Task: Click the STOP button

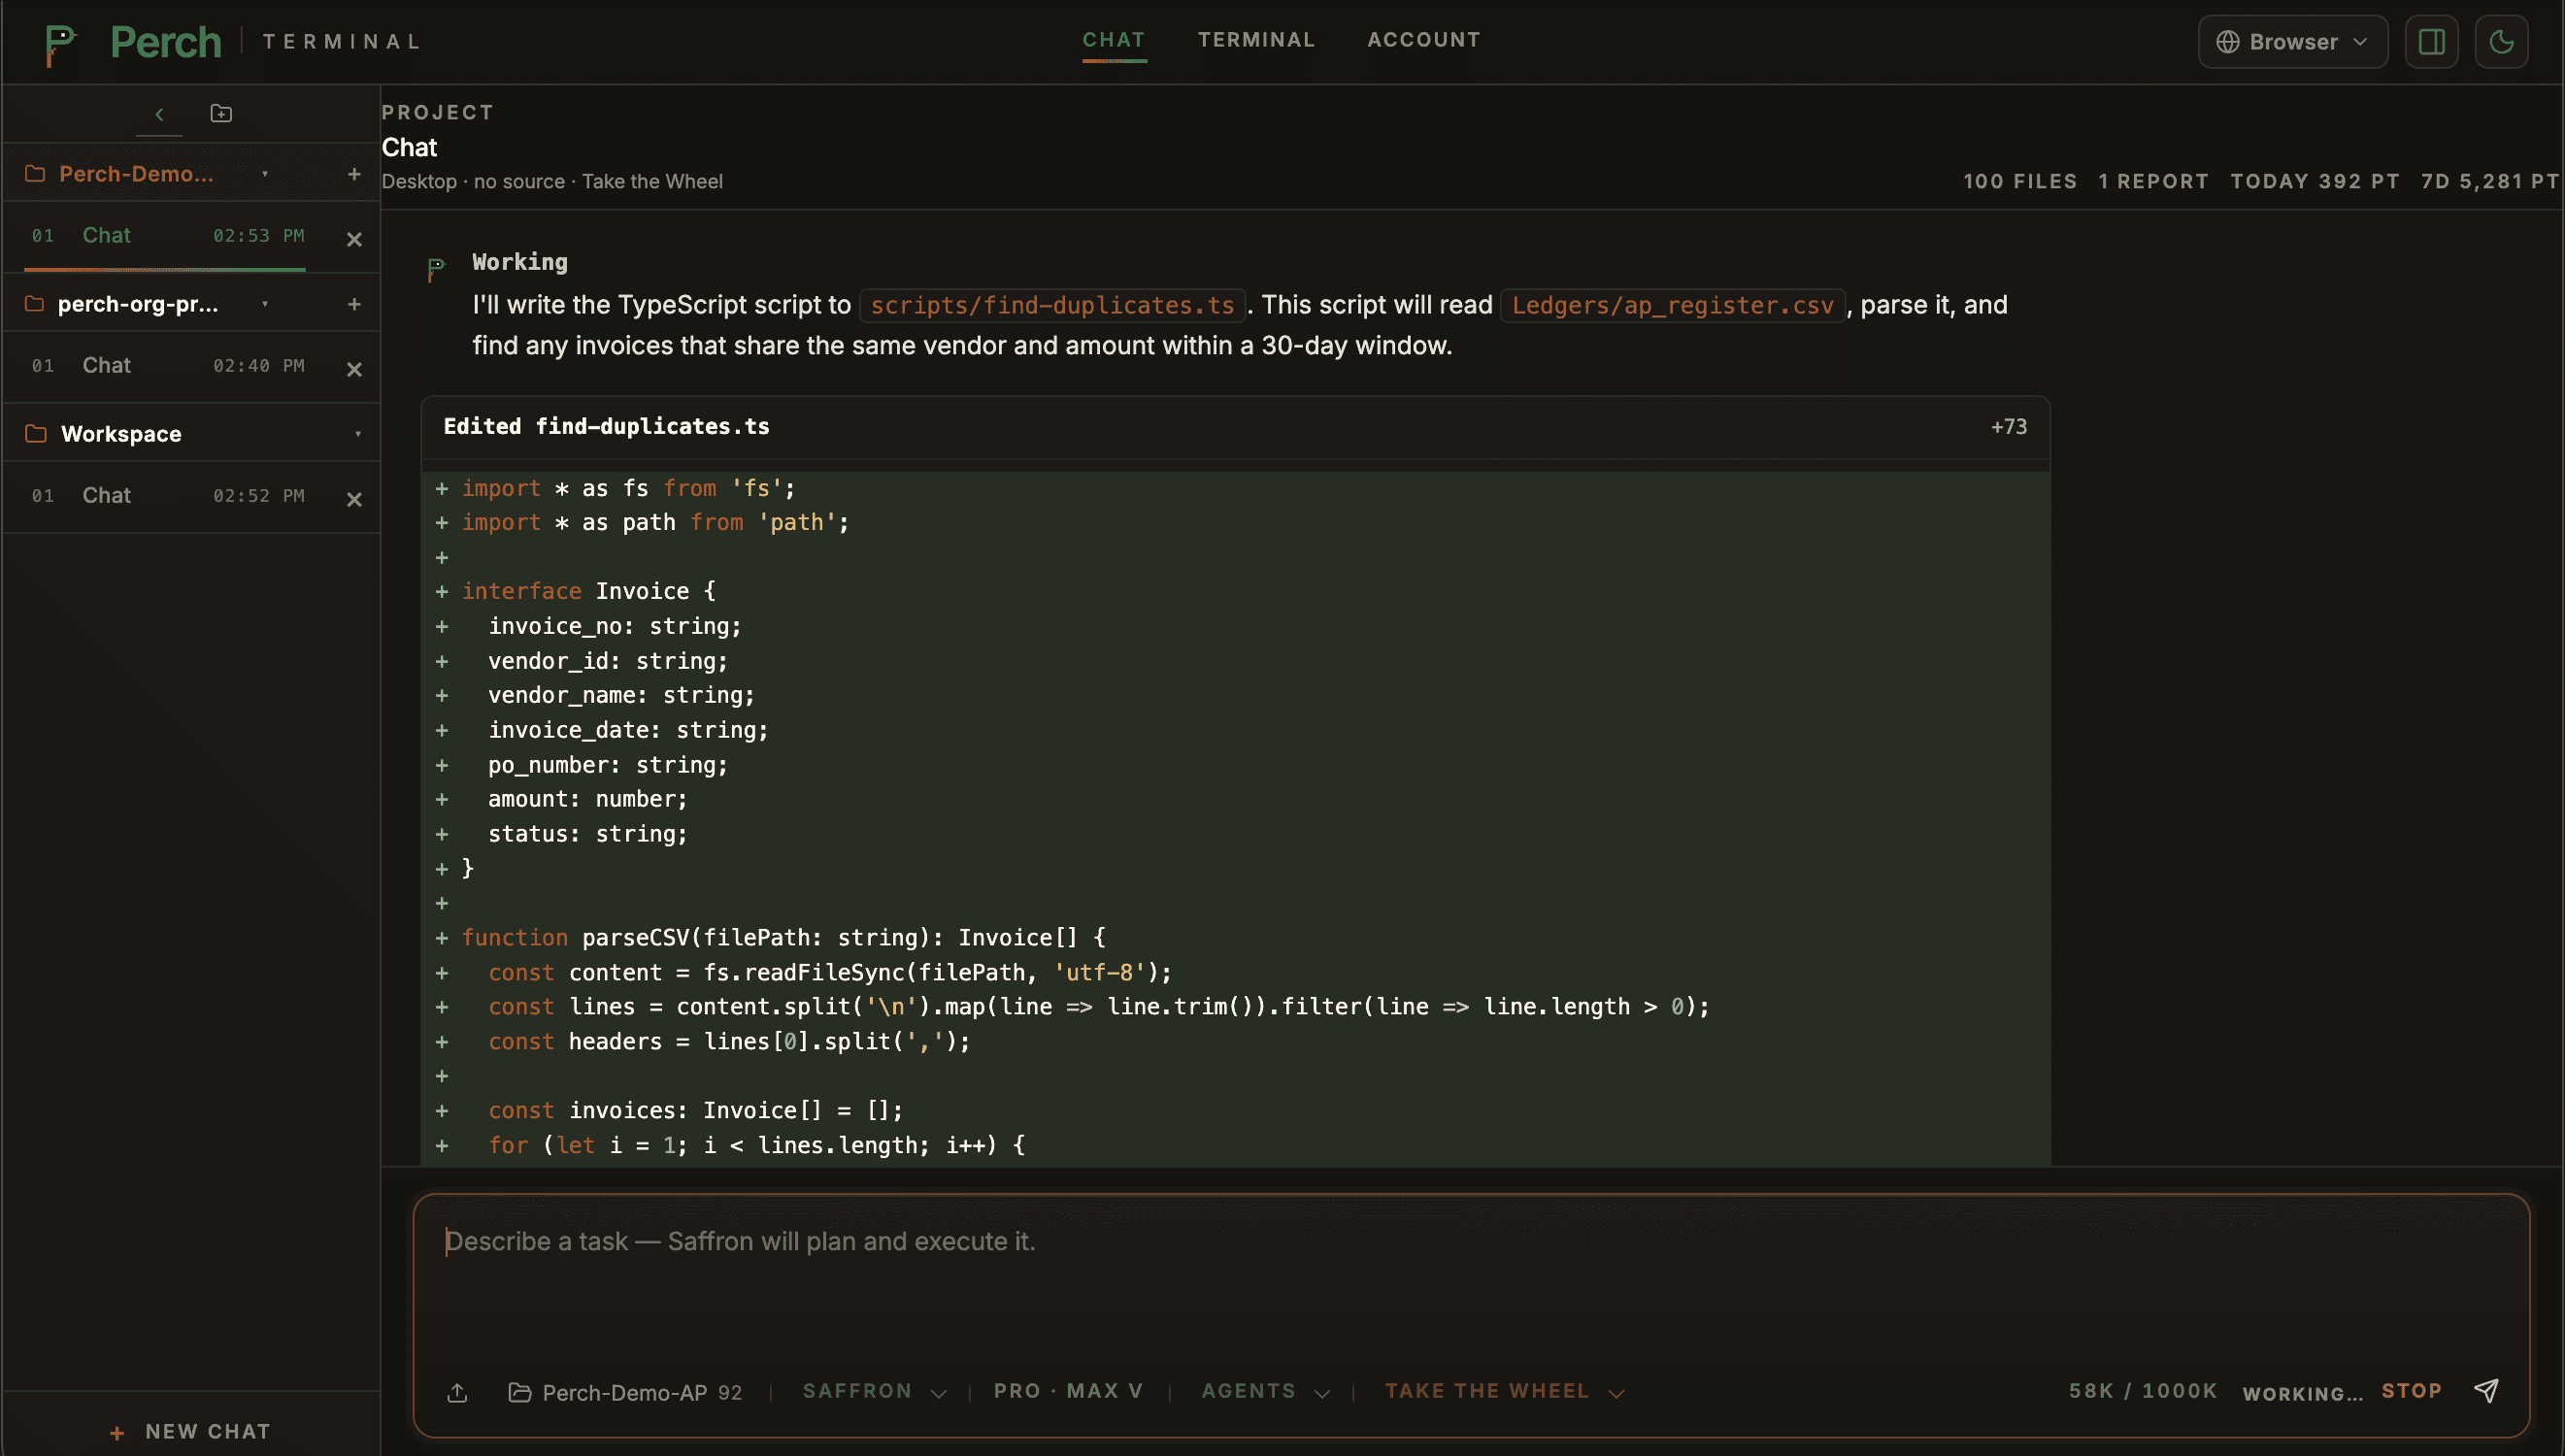Action: tap(2411, 1391)
